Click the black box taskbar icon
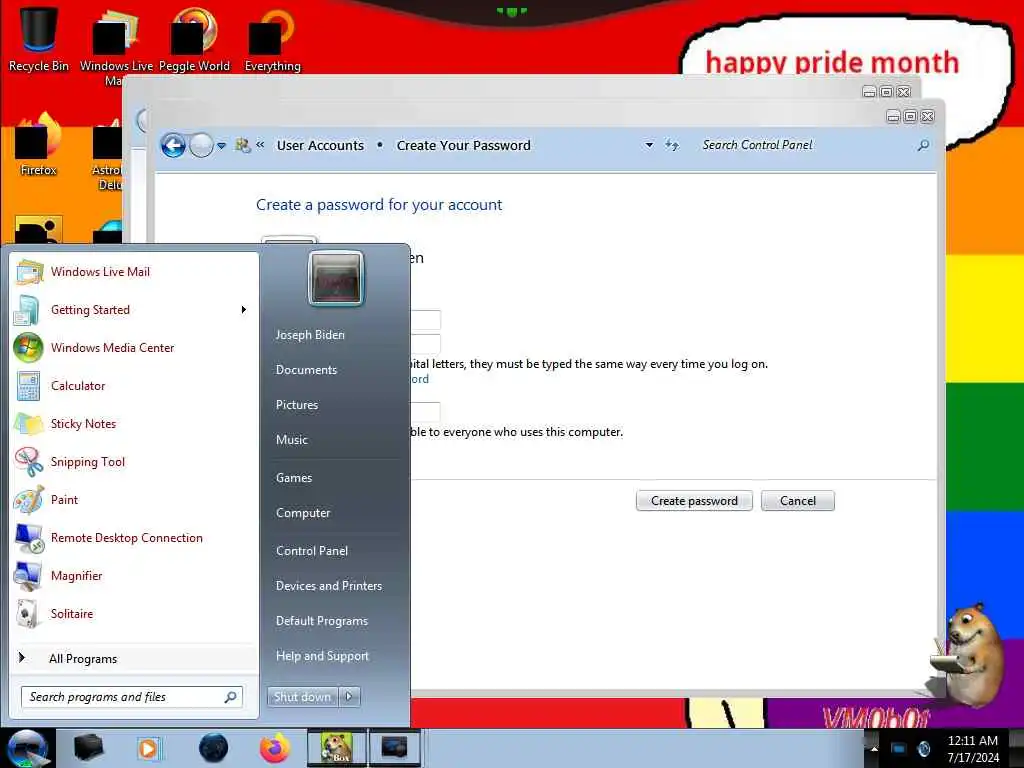Screen dimensions: 1024x768 [x=88, y=748]
